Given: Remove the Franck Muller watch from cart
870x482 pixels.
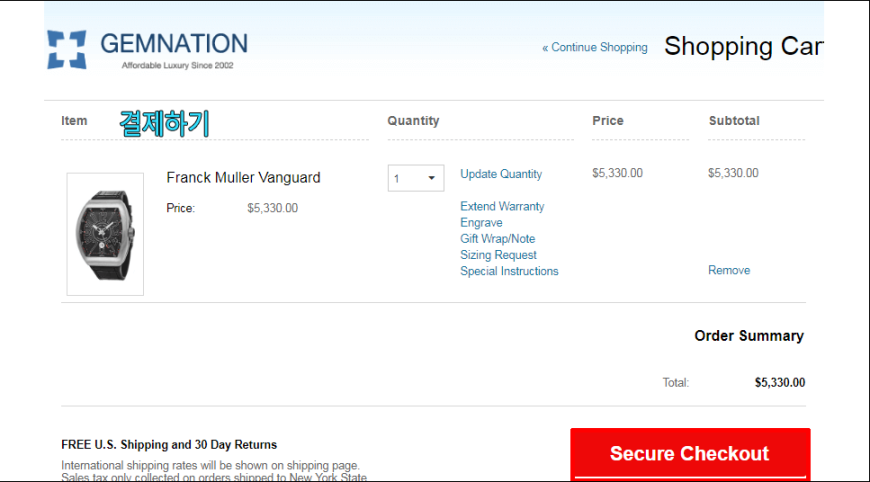Looking at the screenshot, I should click(729, 270).
